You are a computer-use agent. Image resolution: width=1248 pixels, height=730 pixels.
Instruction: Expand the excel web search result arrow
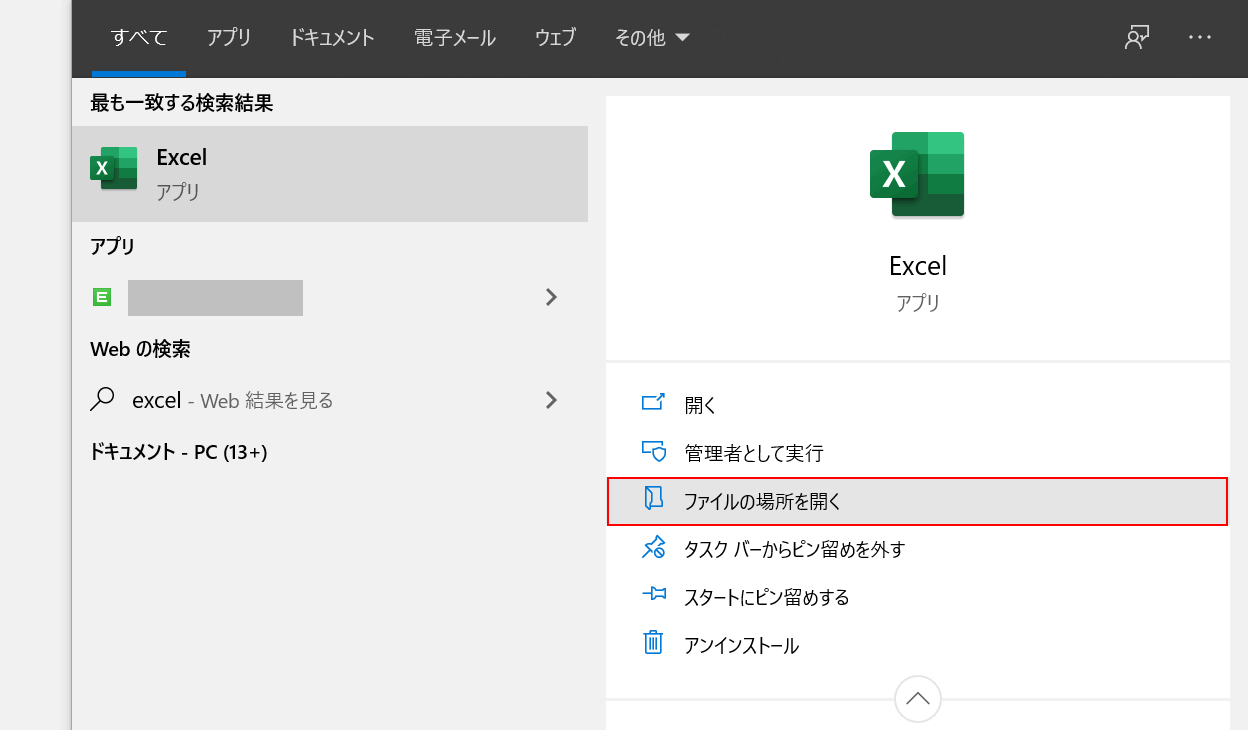tap(551, 399)
